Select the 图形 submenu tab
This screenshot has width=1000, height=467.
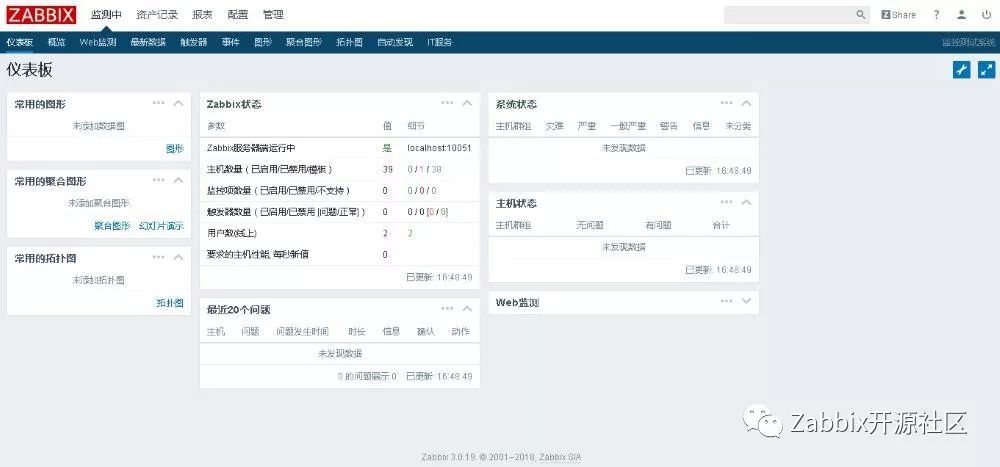click(x=263, y=42)
